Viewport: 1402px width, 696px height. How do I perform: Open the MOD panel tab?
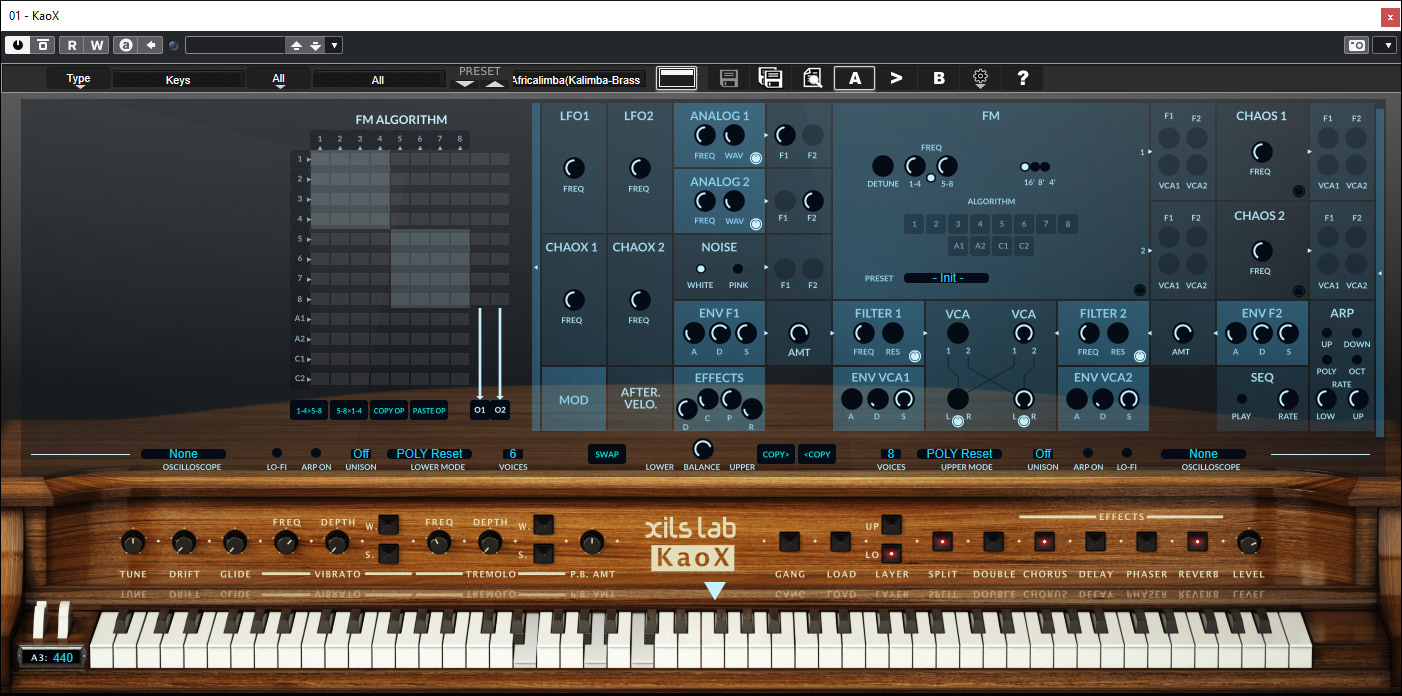[573, 400]
